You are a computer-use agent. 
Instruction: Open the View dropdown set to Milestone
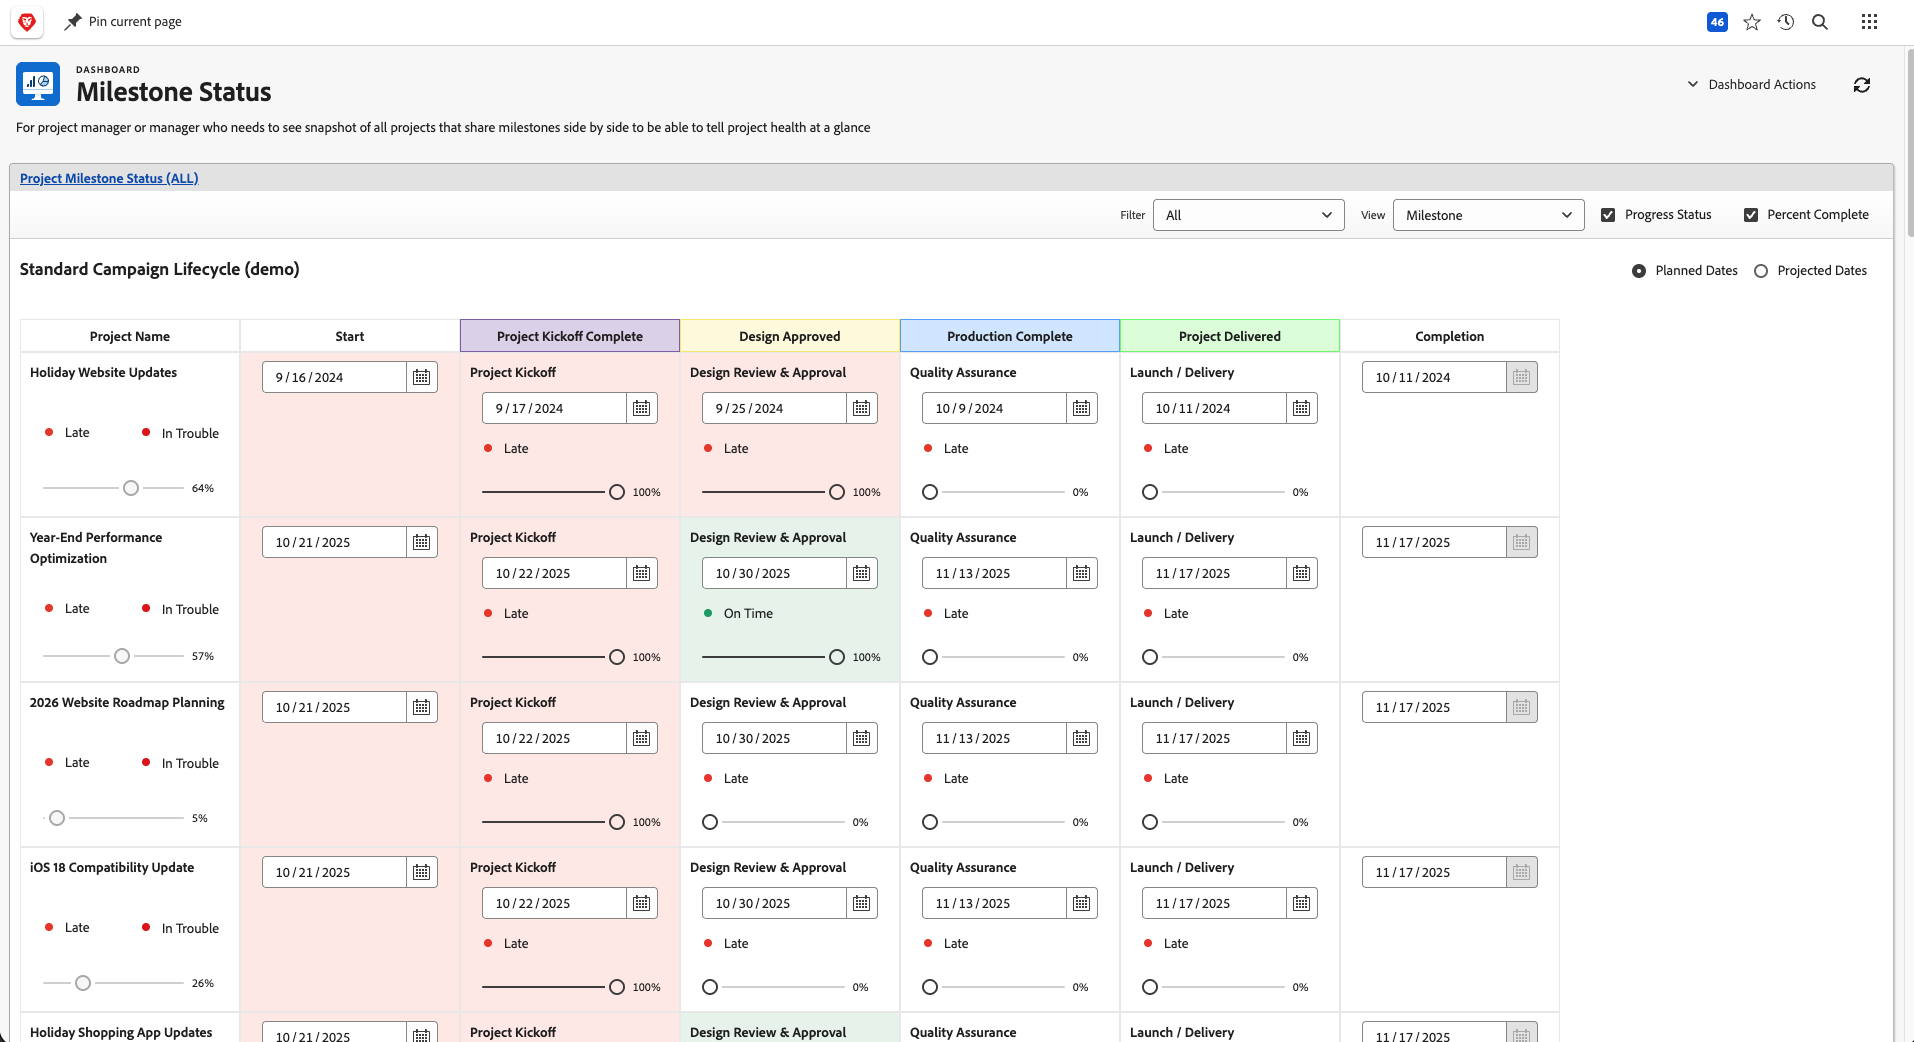coord(1489,215)
